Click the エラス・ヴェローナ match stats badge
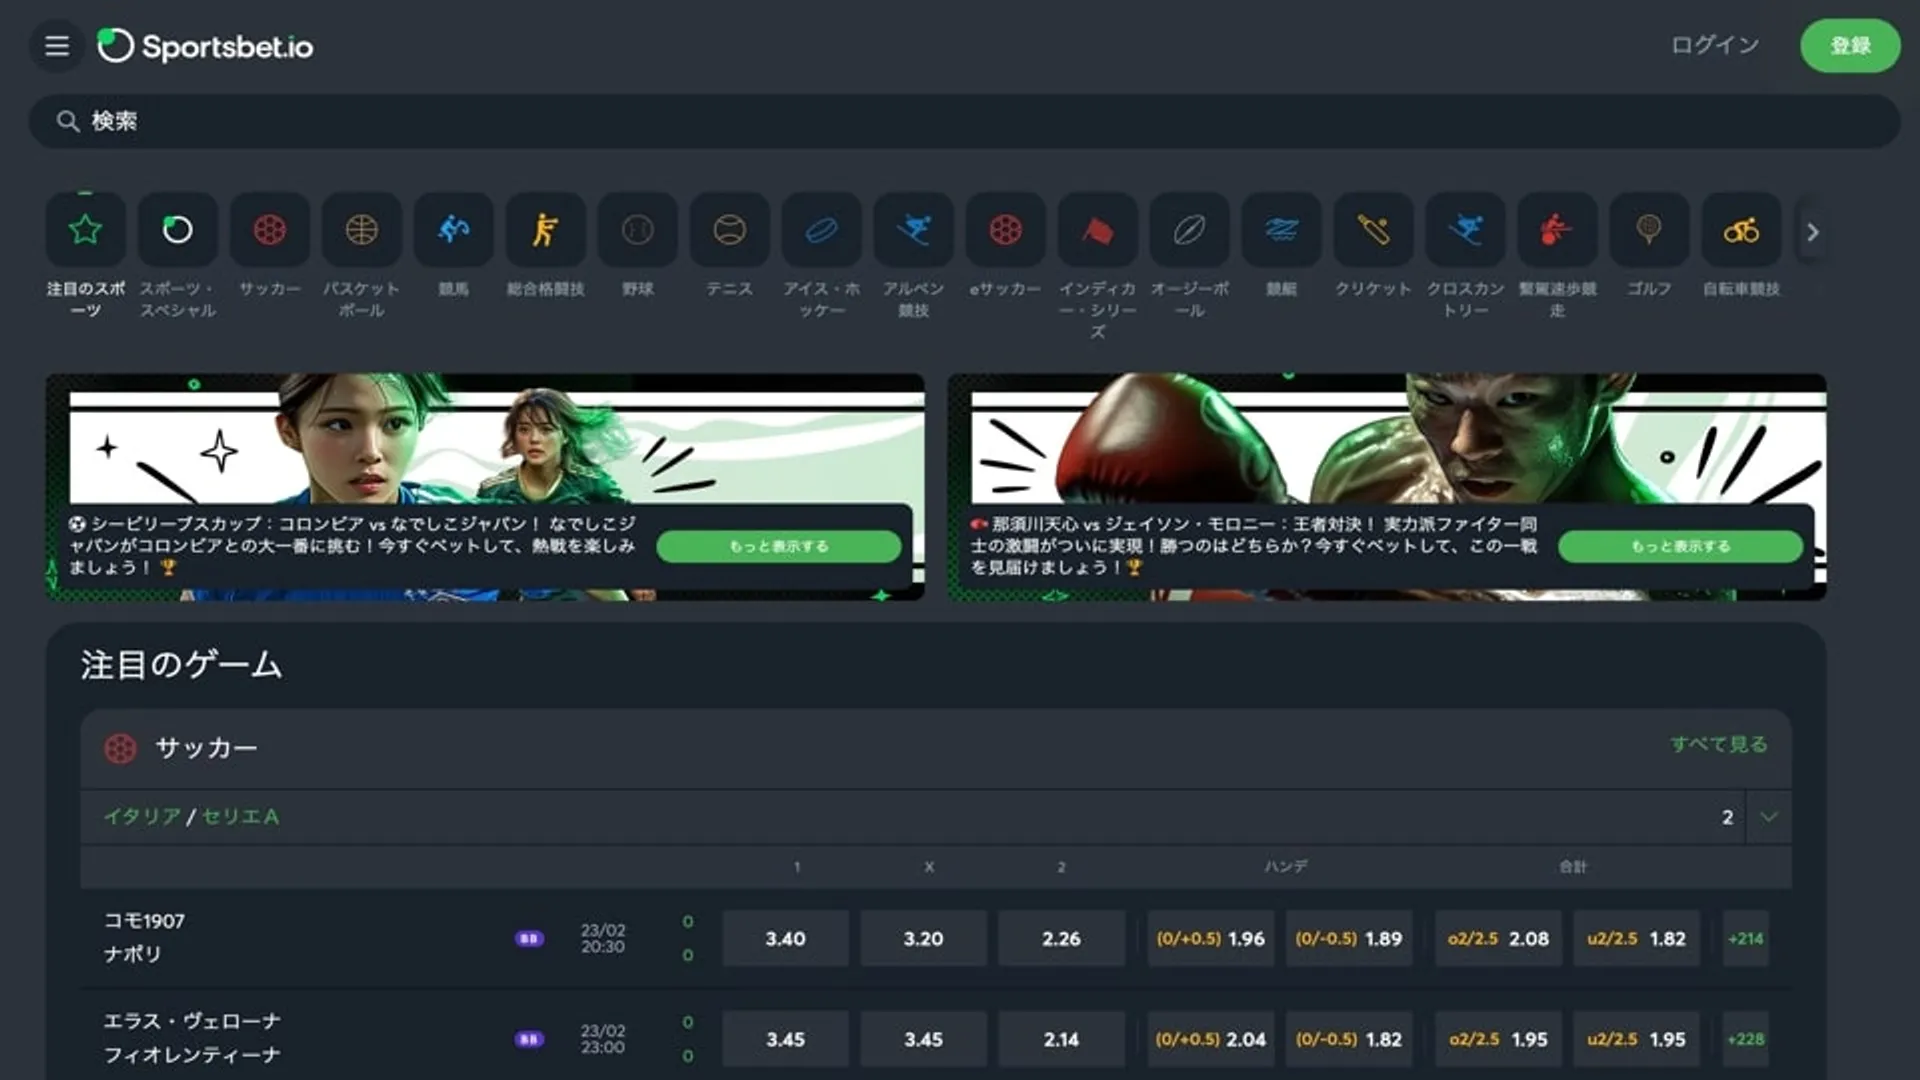This screenshot has width=1920, height=1080. tap(529, 1039)
